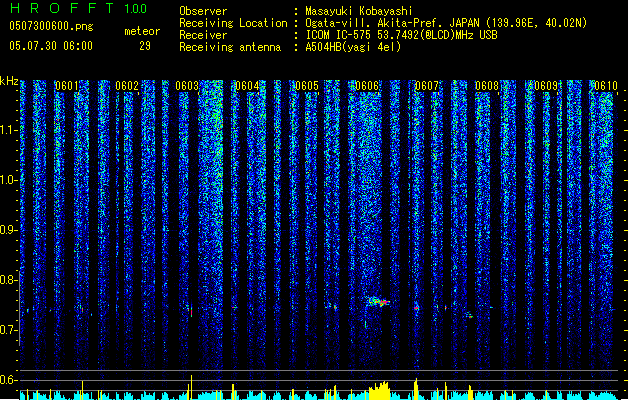Click the 1.1 kHz axis label
The height and width of the screenshot is (400, 629).
[x=8, y=130]
